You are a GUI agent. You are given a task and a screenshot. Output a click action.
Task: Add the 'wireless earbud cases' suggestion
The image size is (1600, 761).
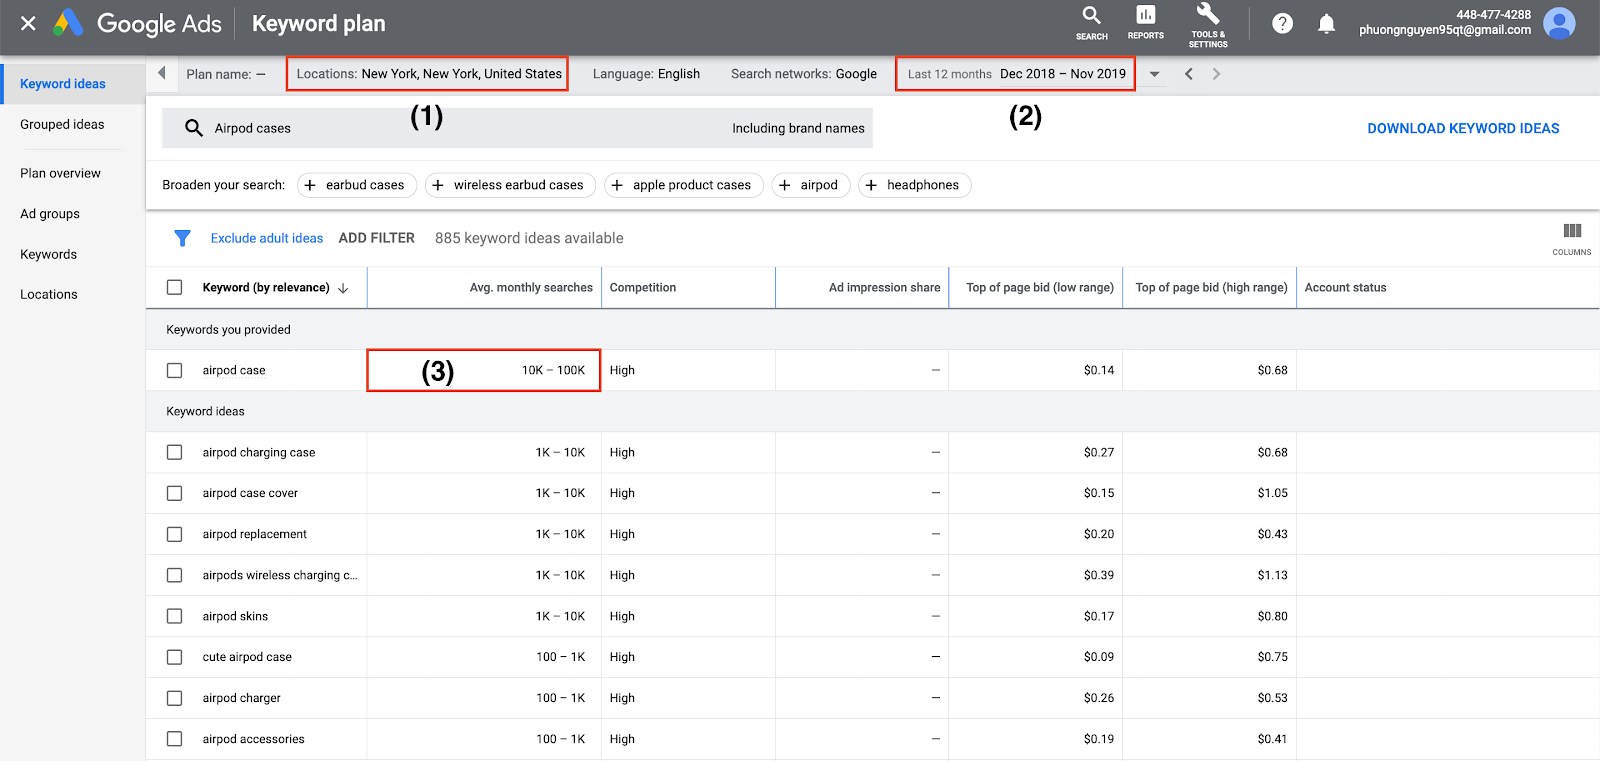coord(510,185)
